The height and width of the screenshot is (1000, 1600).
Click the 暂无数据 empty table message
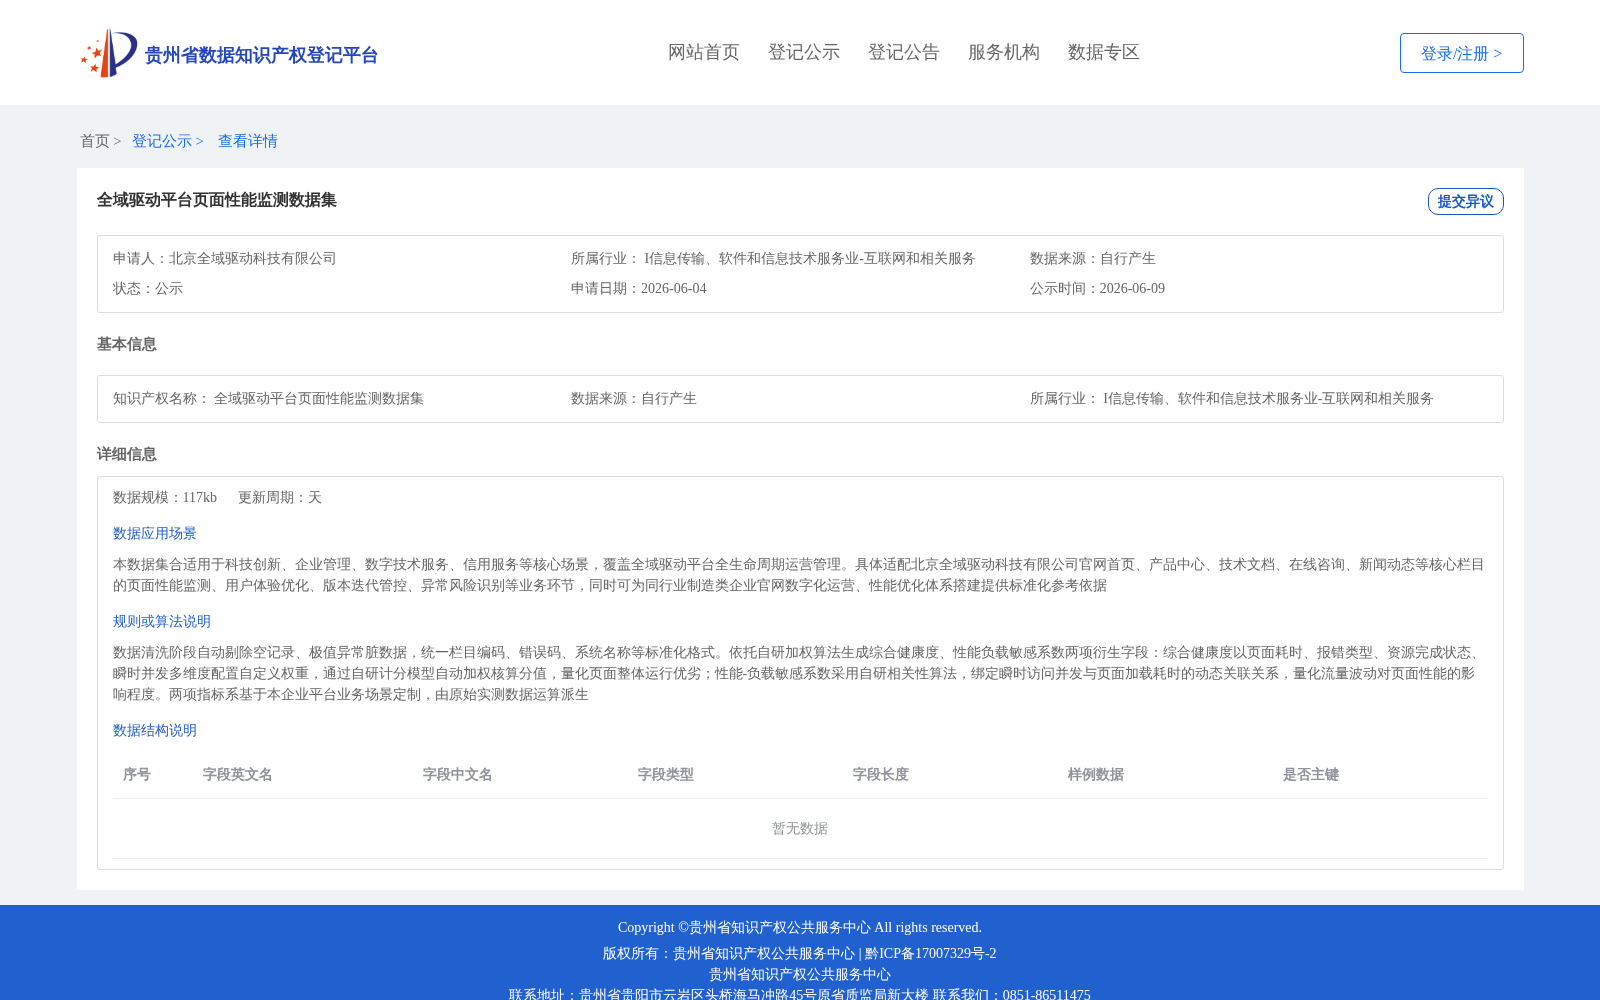tap(800, 828)
